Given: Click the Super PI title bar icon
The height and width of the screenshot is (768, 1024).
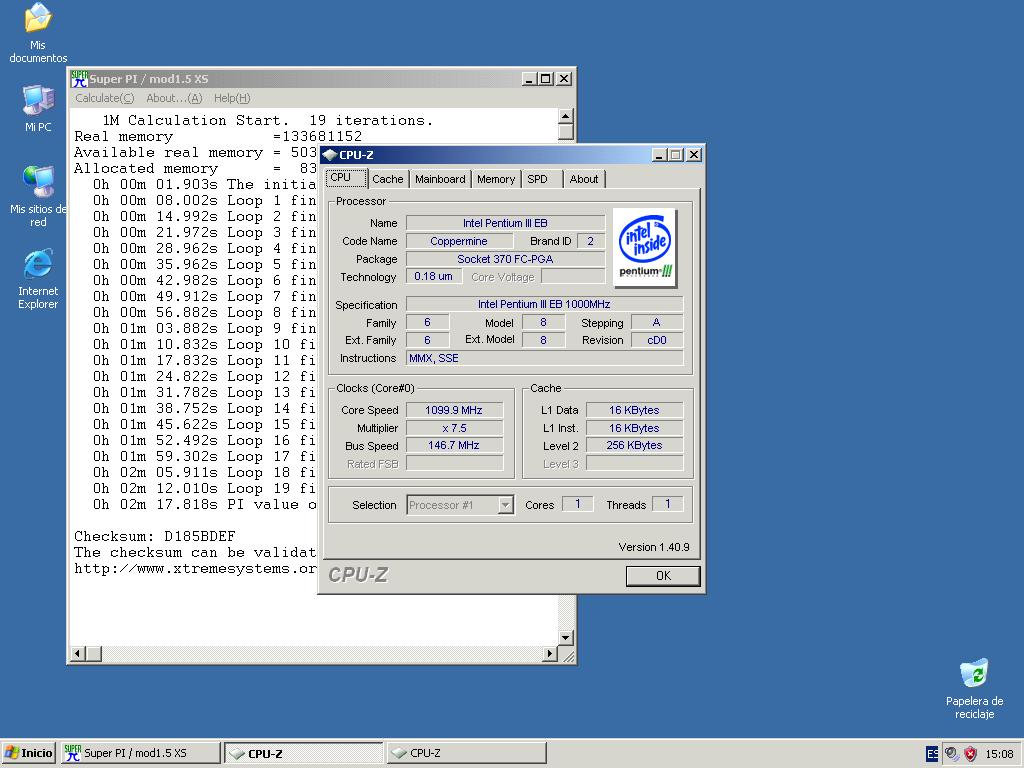Looking at the screenshot, I should coord(79,79).
